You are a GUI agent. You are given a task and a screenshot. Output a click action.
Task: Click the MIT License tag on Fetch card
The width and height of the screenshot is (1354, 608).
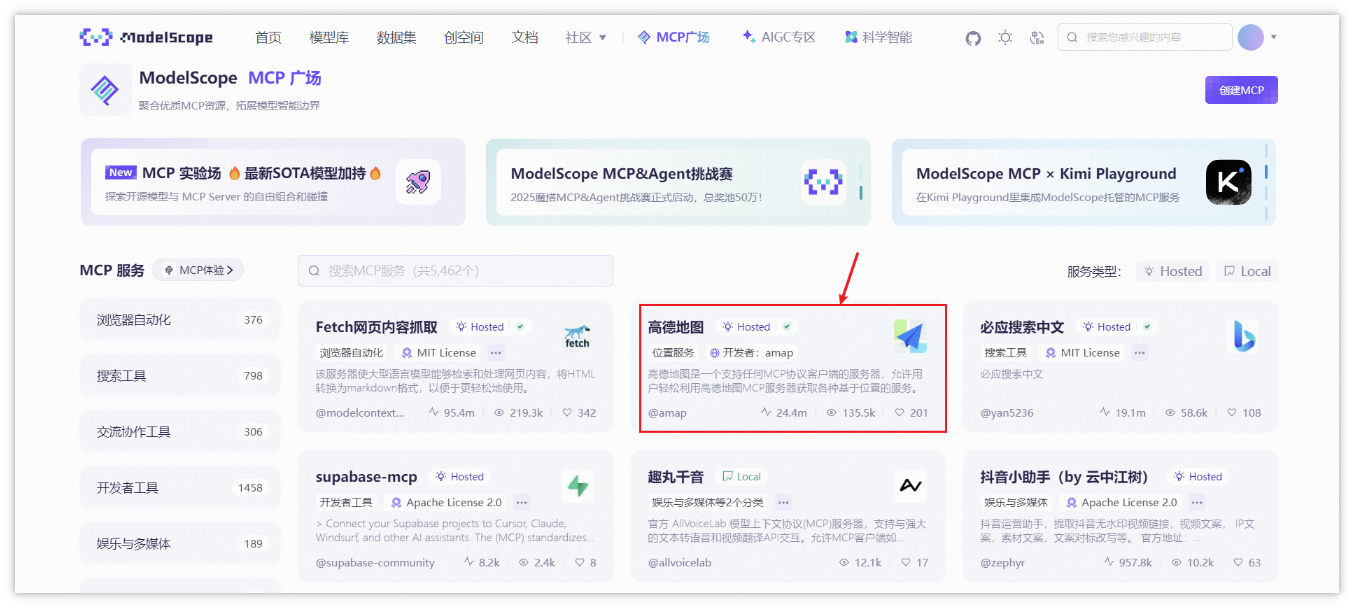439,353
